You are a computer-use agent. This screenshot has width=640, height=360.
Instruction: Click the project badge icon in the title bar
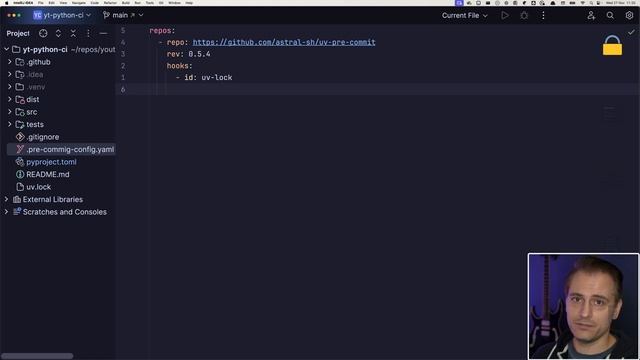(38, 15)
